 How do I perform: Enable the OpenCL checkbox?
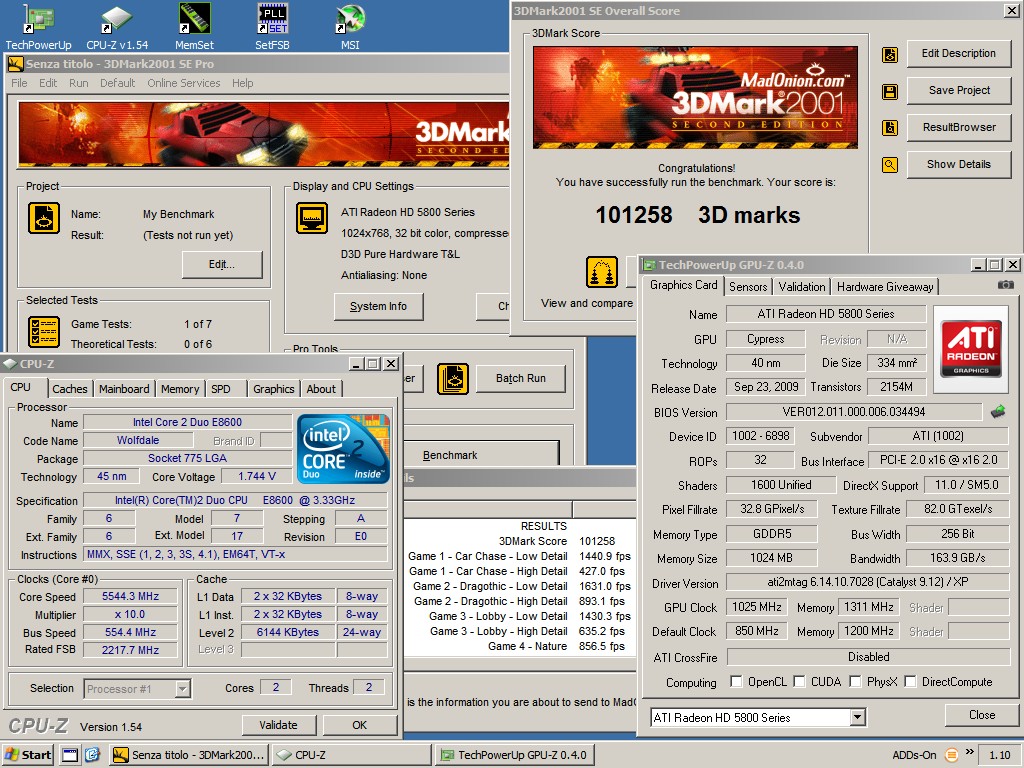(736, 682)
